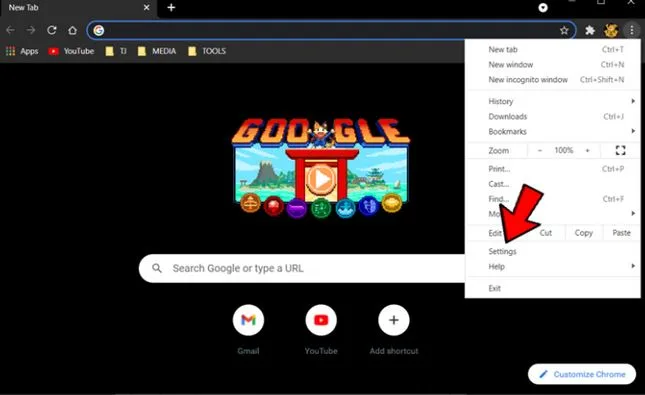Select the green marble in the Doodle
Image resolution: width=645 pixels, height=395 pixels.
pos(321,208)
